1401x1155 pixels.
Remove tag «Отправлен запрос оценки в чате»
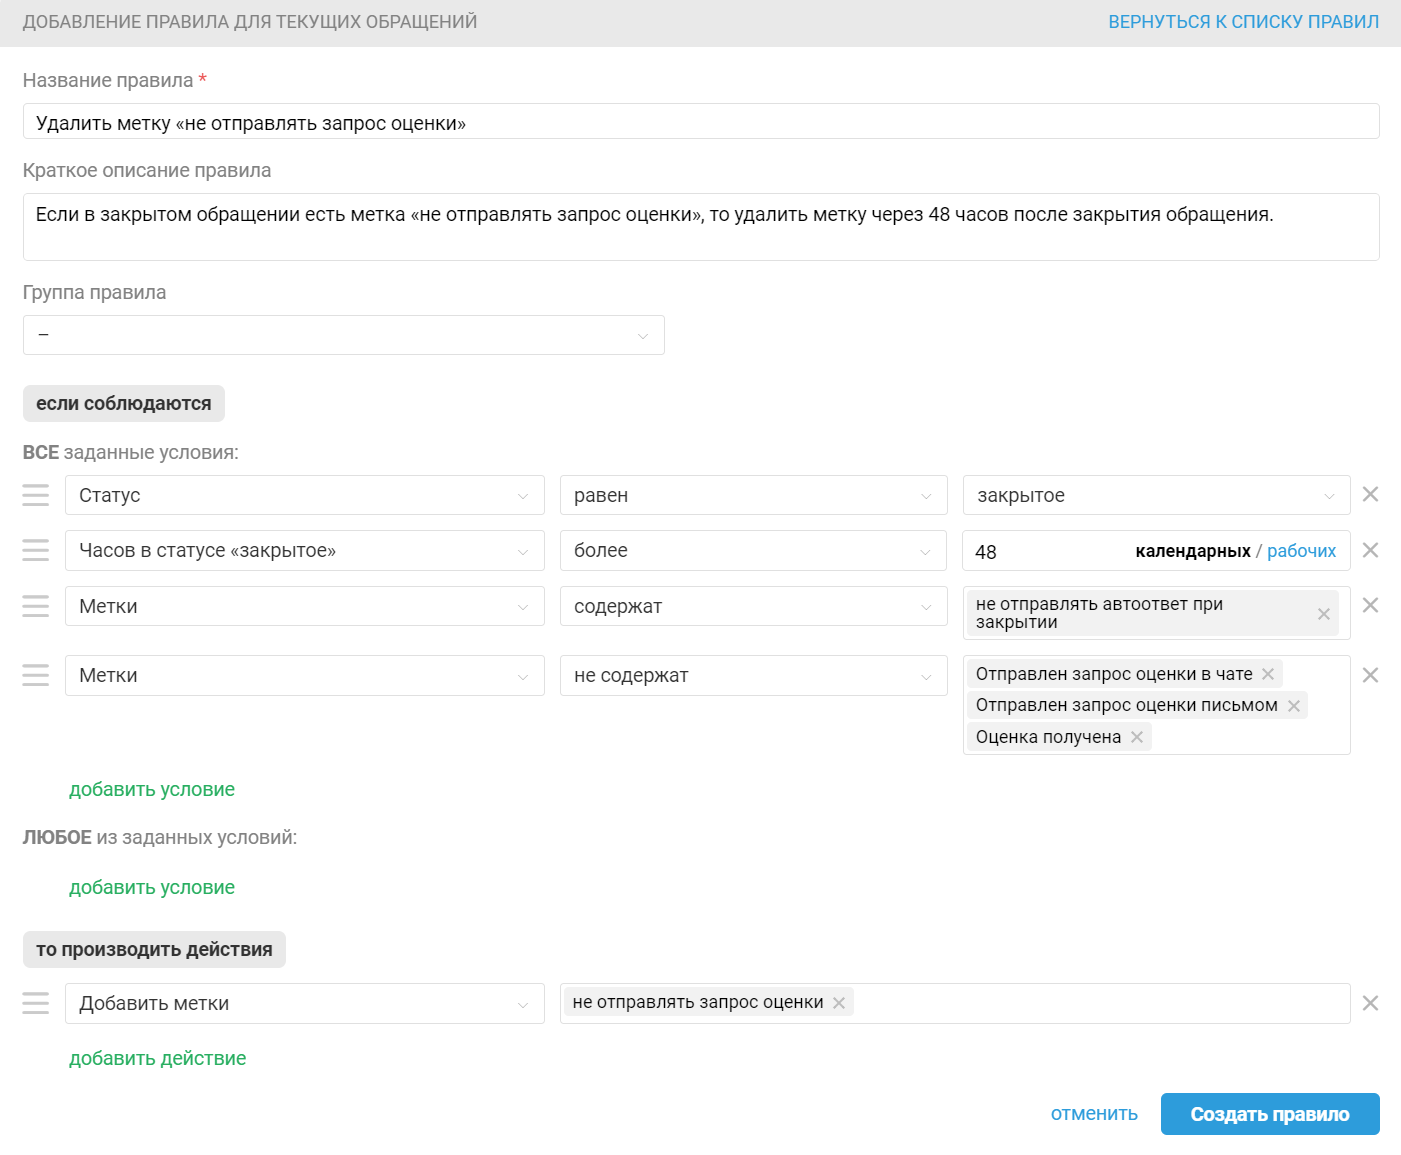(x=1268, y=674)
